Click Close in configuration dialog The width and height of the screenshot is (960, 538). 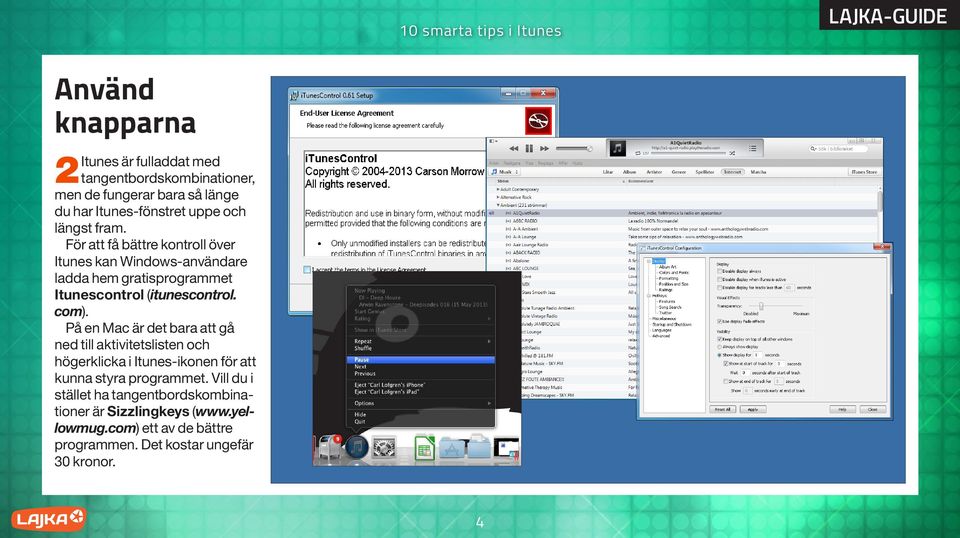point(872,409)
